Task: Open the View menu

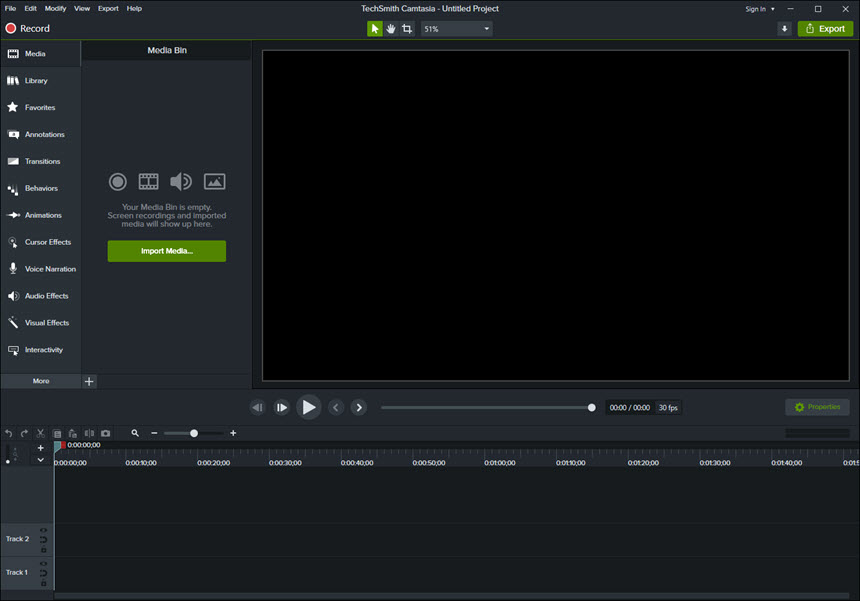Action: 82,8
